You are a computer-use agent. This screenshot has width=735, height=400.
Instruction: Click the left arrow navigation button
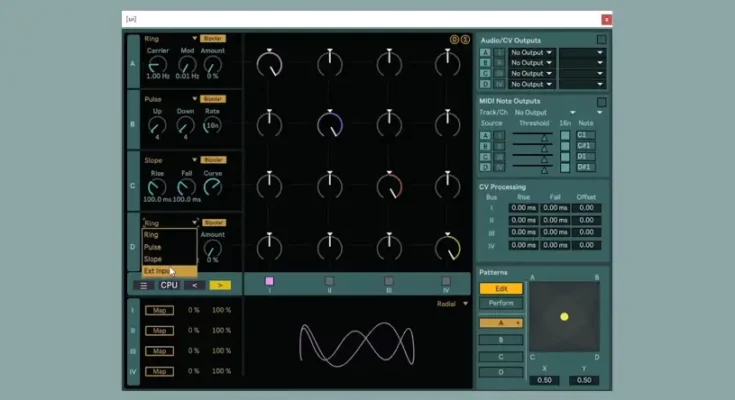(194, 285)
